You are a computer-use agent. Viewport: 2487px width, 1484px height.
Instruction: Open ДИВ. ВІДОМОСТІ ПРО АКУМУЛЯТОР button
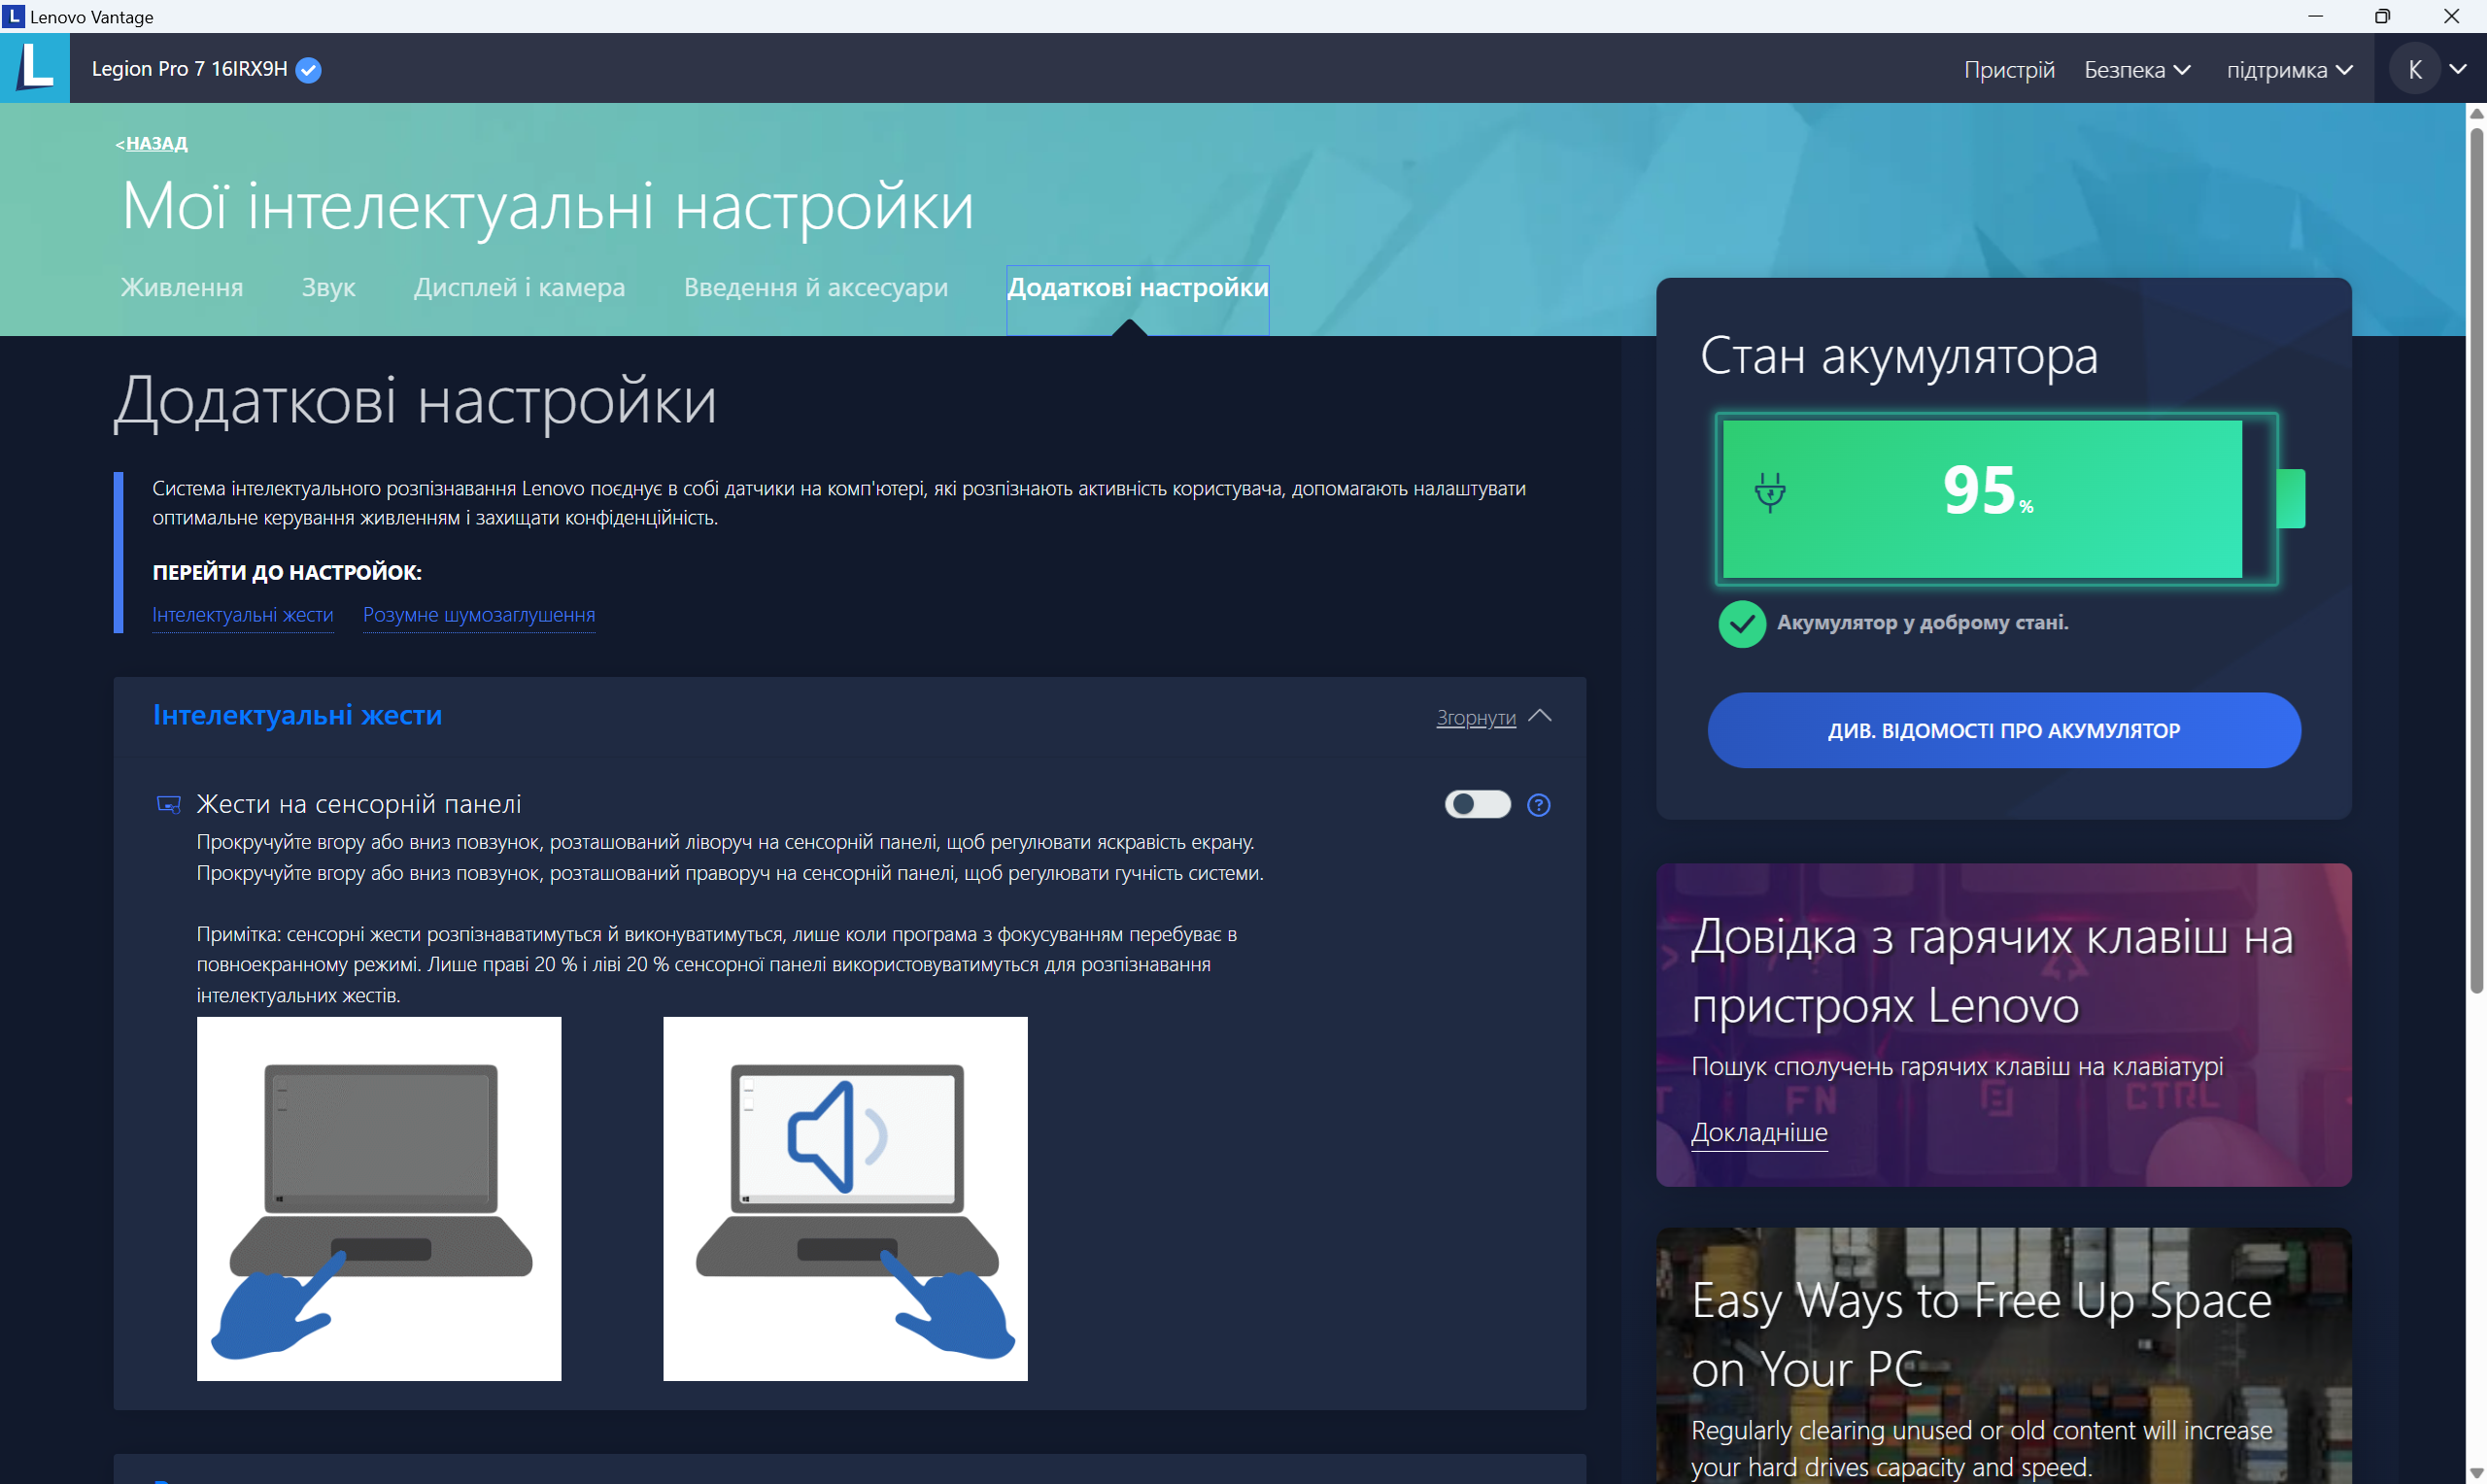[2004, 730]
